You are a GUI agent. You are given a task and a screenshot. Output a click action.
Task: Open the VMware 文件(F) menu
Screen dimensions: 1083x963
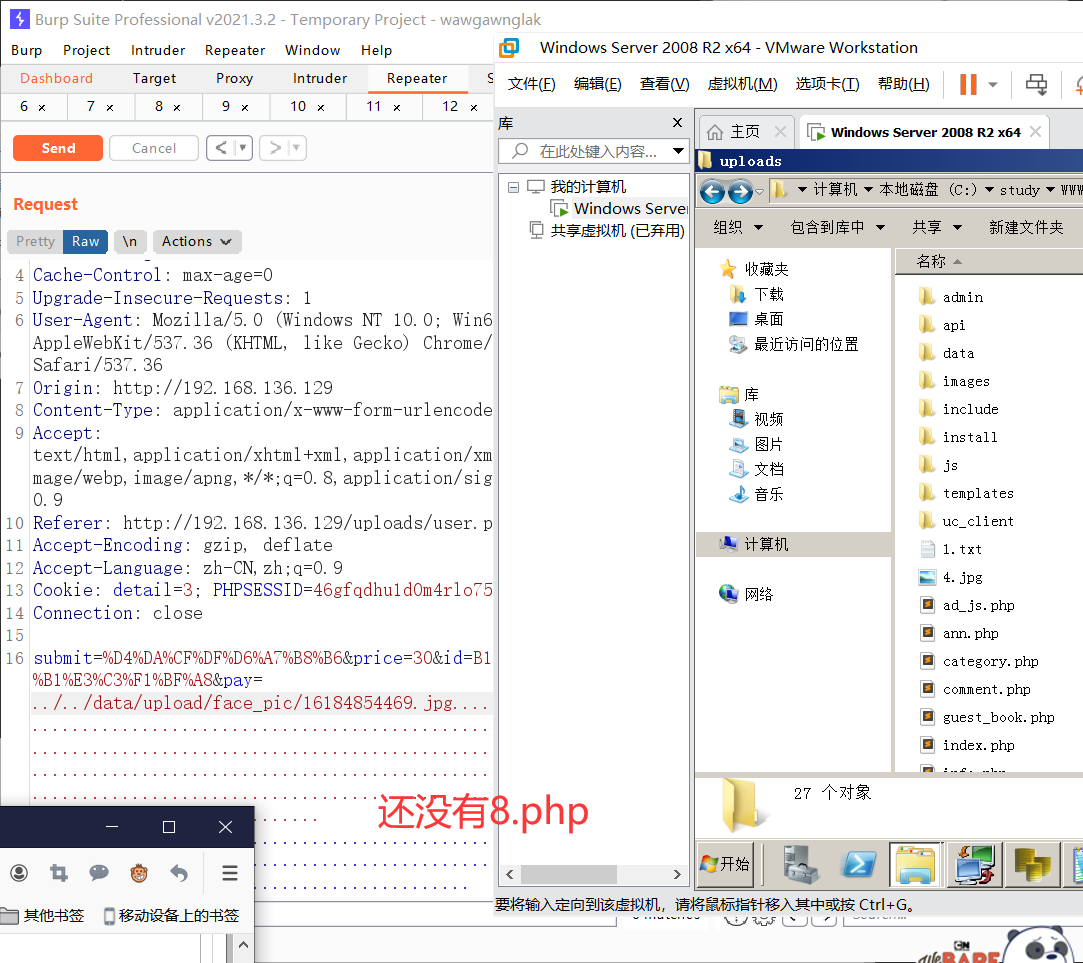click(x=531, y=84)
